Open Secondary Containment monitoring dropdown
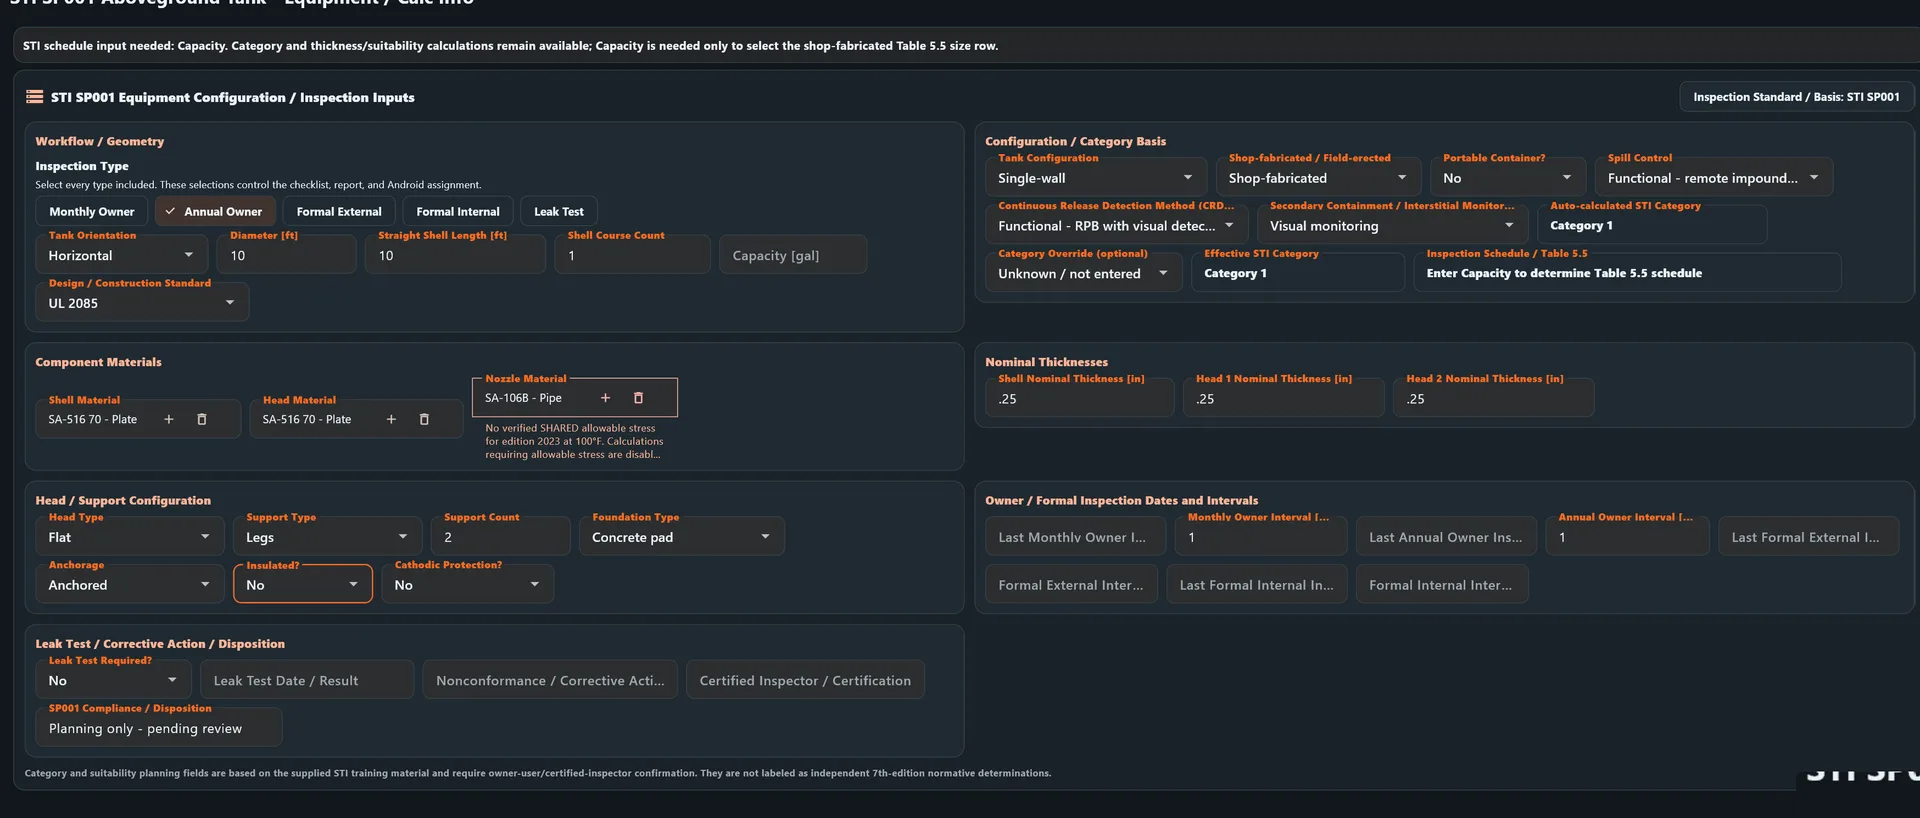 [1392, 226]
